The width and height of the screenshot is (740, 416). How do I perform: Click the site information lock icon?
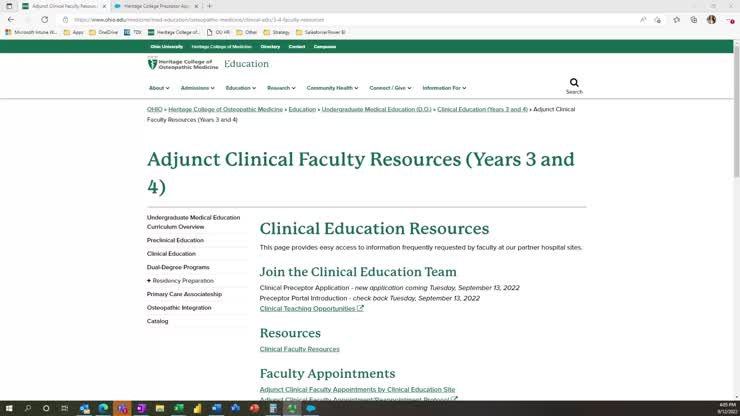pyautogui.click(x=66, y=20)
